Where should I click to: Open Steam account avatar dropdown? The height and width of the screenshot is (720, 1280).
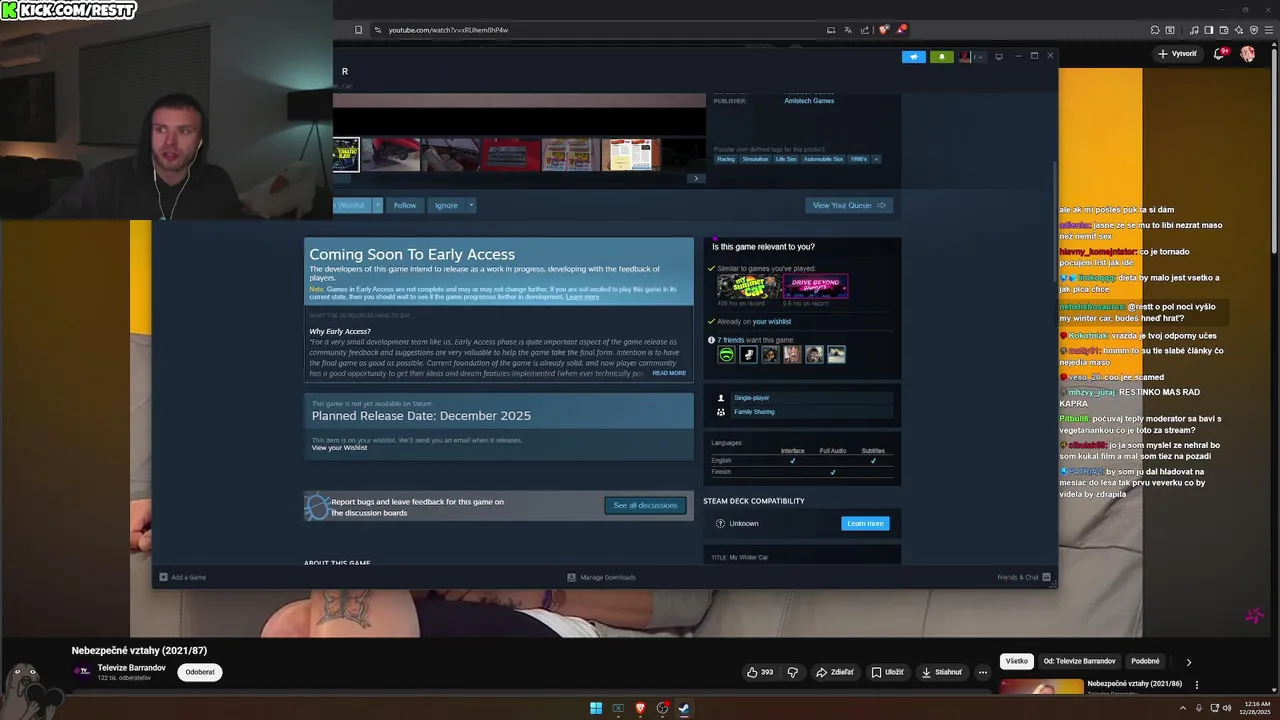971,57
